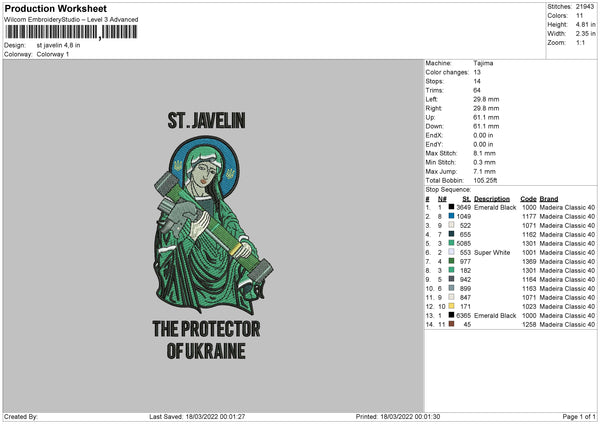Pick the yellow swatch in stop 12
The height and width of the screenshot is (424, 600).
tap(451, 305)
